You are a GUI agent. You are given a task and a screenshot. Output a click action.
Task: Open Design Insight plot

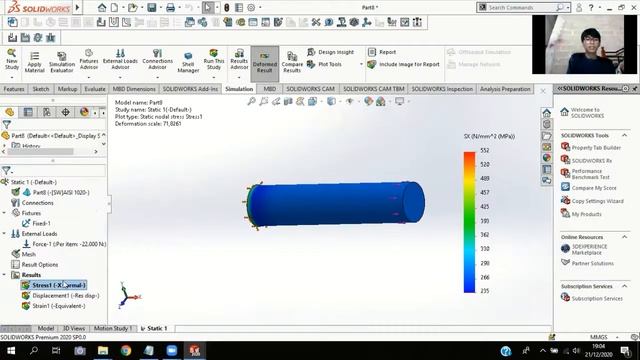[331, 52]
